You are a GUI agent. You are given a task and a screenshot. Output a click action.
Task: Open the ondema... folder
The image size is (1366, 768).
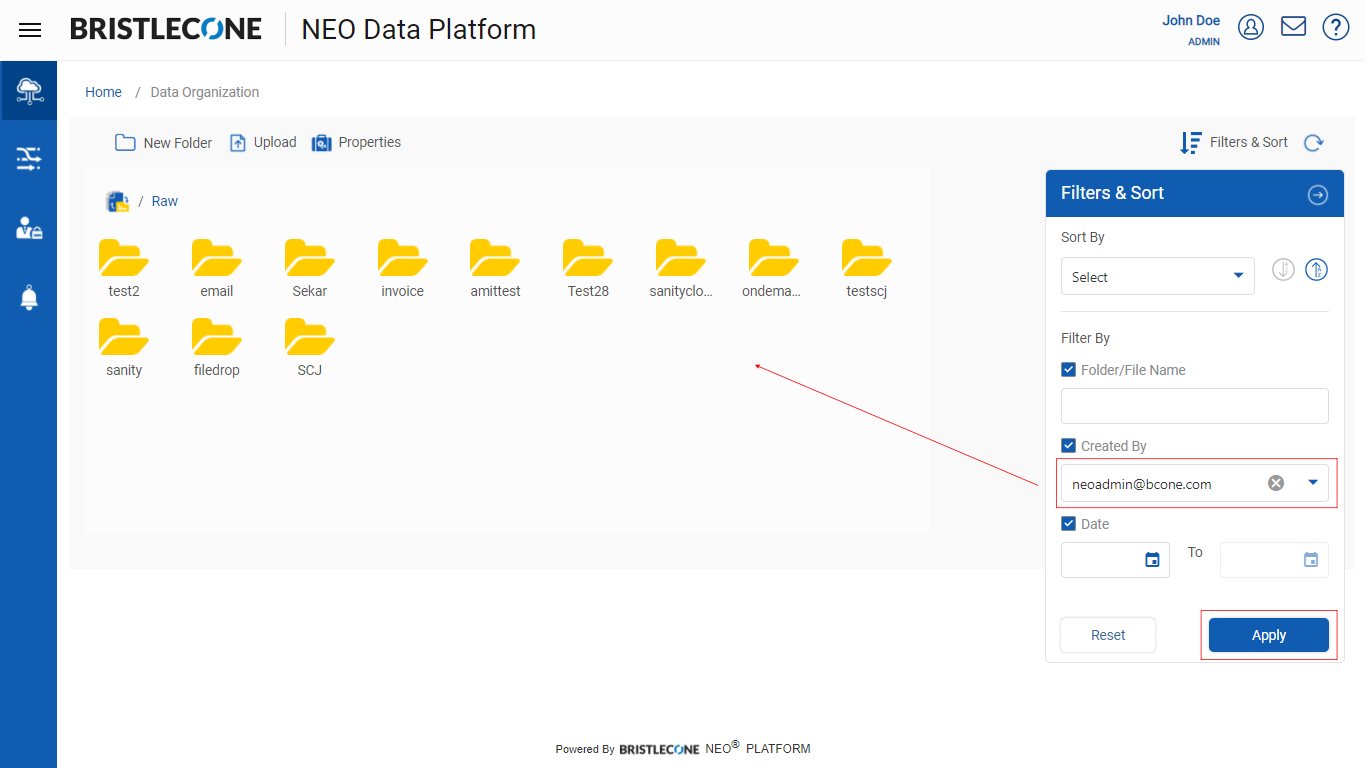coord(773,269)
